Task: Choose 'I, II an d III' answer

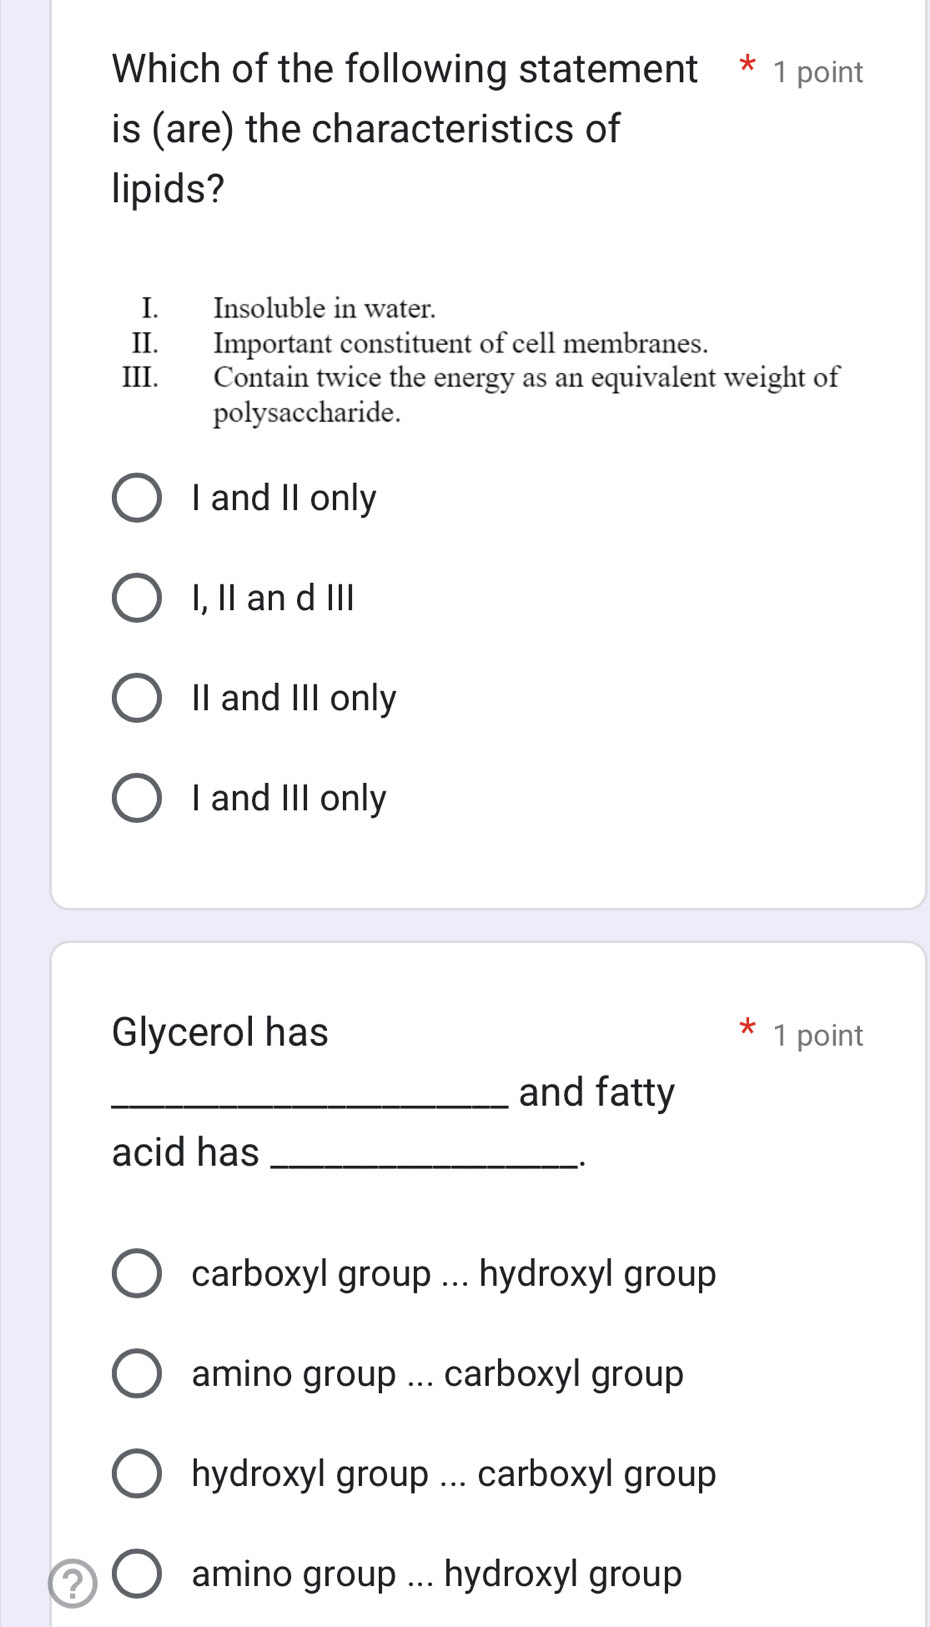Action: click(136, 598)
